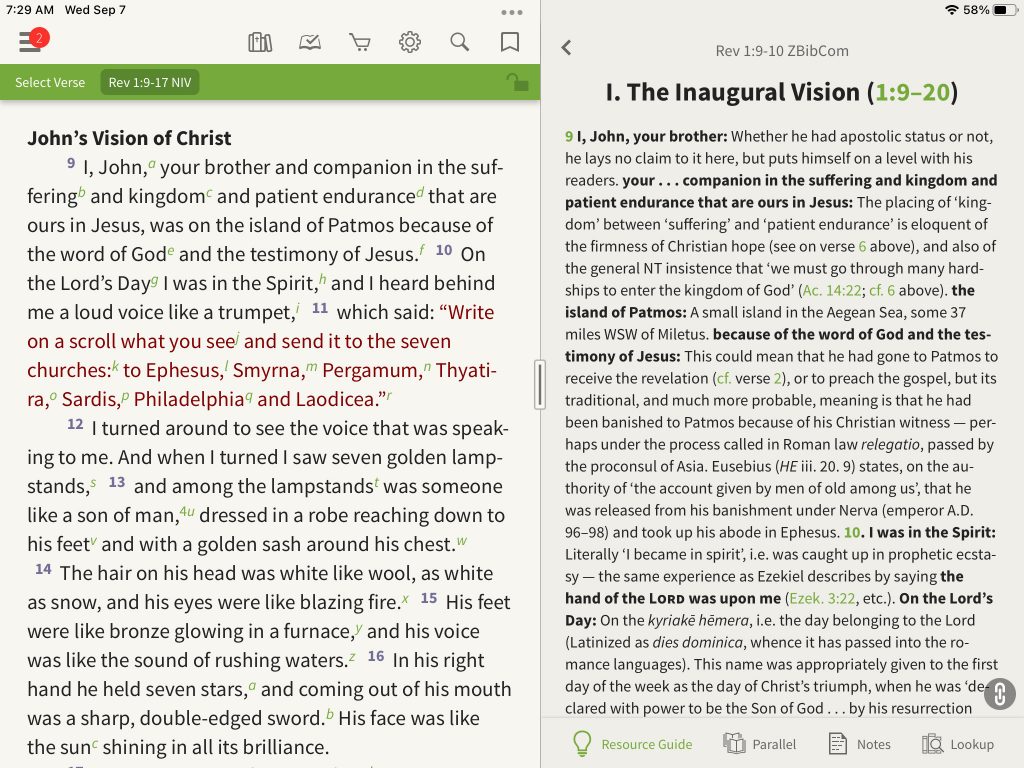1024x768 pixels.
Task: Toggle the sync lock icon in green bar
Action: [x=517, y=82]
